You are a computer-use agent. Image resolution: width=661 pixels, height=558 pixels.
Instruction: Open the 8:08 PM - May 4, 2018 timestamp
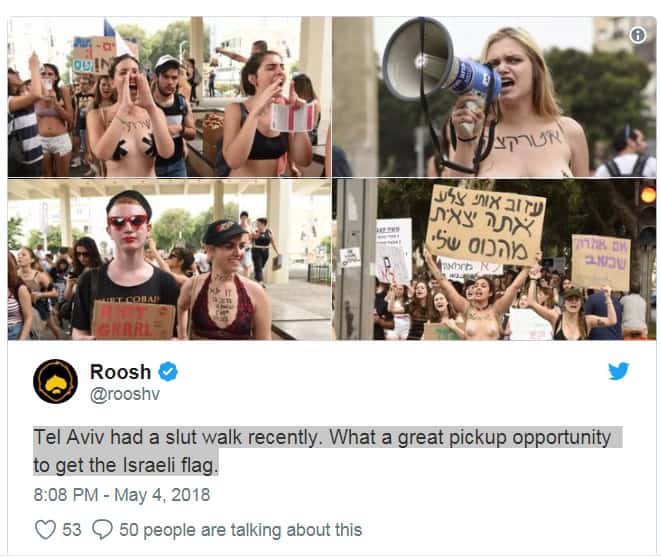122,495
